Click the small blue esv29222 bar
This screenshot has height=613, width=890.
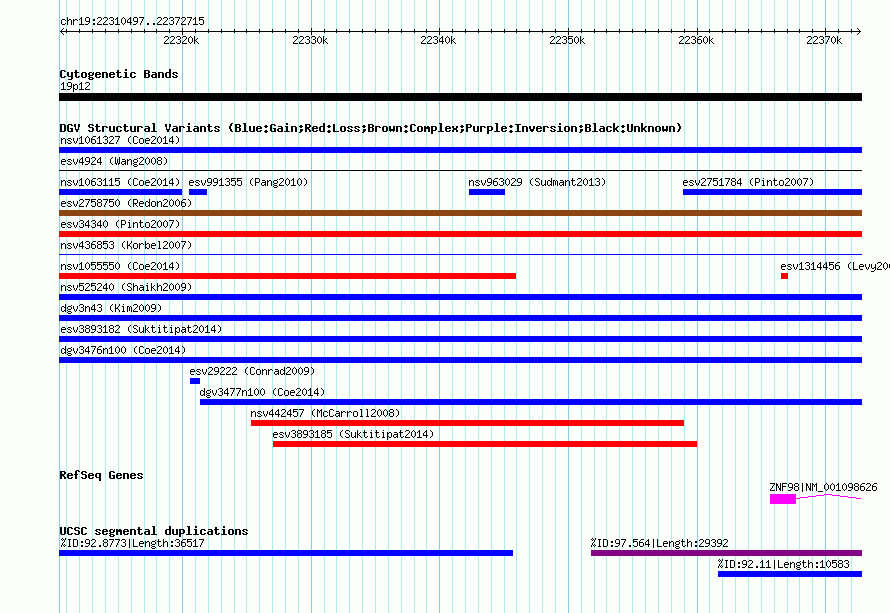[x=195, y=381]
